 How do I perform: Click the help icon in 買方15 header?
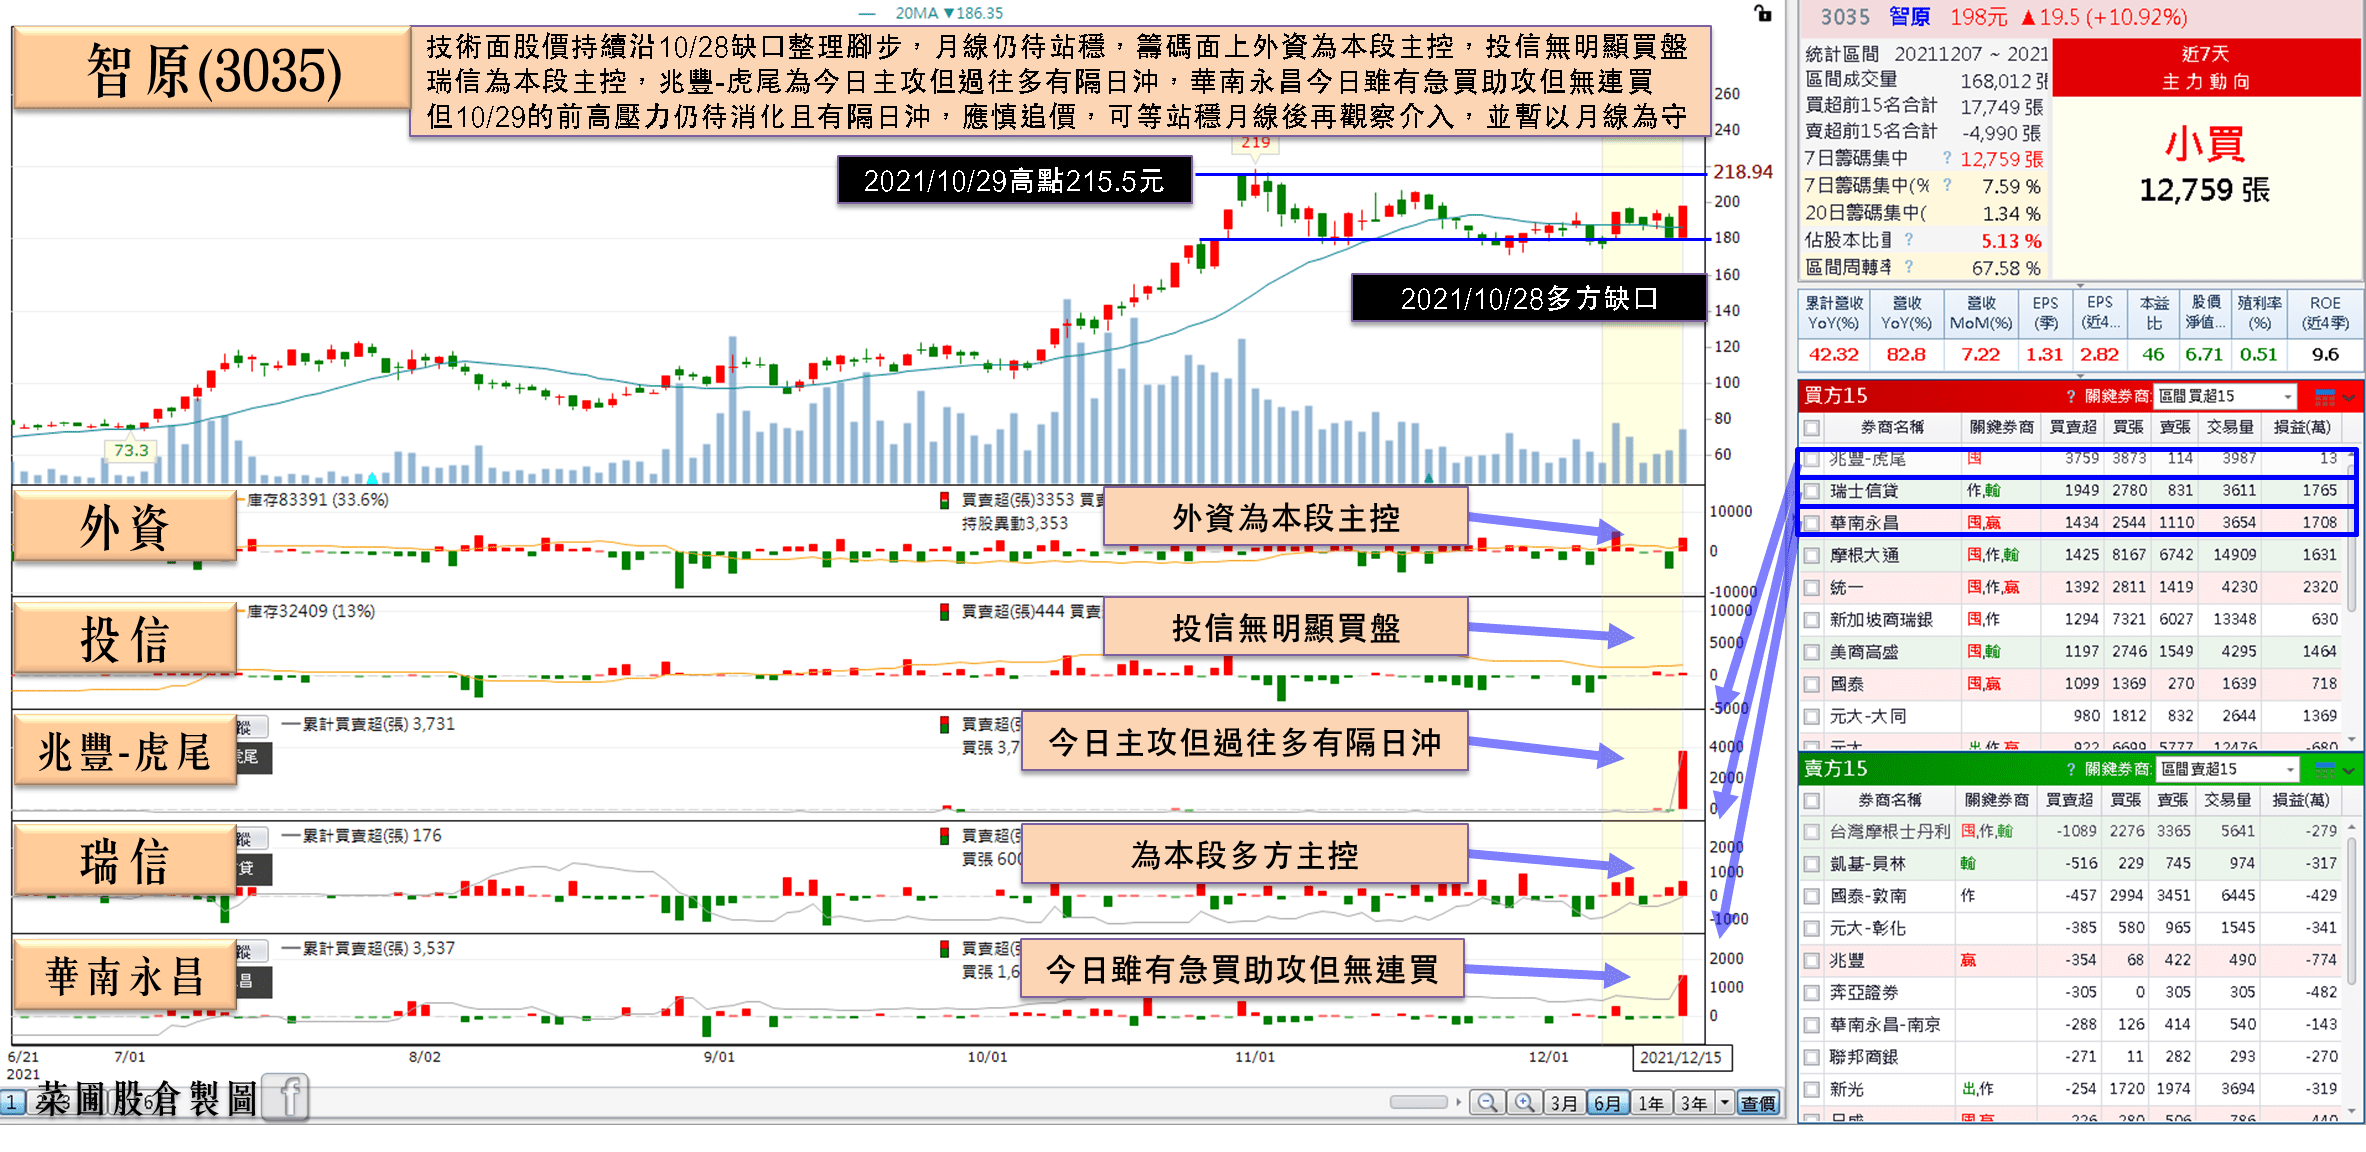pyautogui.click(x=2070, y=396)
